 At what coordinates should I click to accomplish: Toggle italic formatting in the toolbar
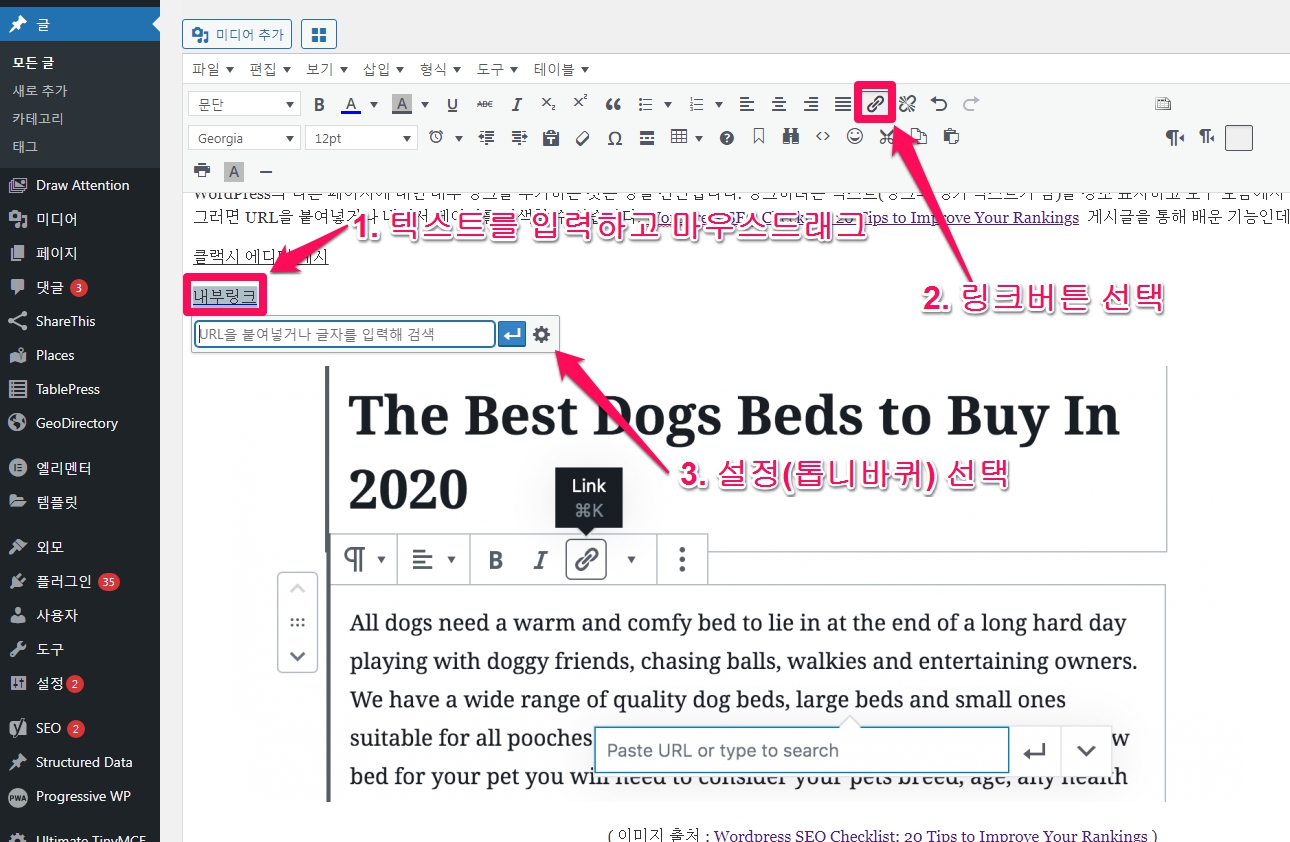[x=516, y=104]
